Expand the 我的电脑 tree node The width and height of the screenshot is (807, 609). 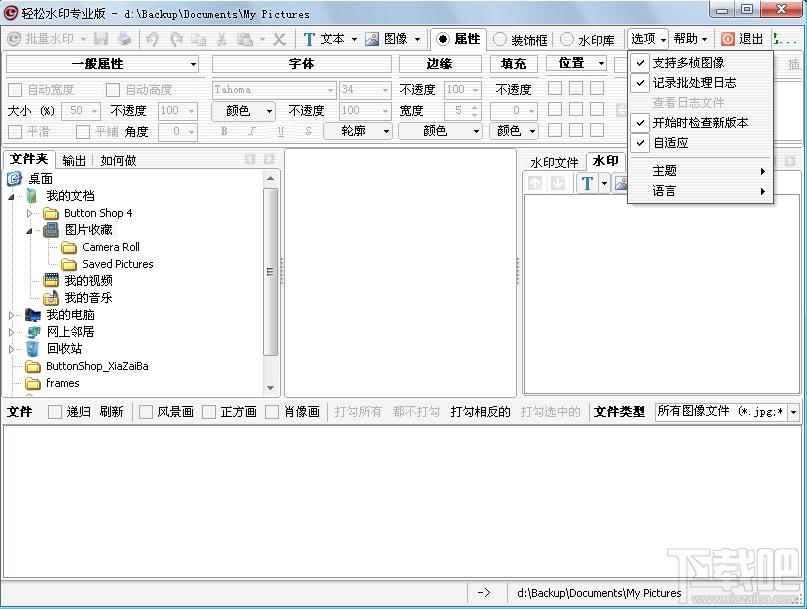coord(11,315)
